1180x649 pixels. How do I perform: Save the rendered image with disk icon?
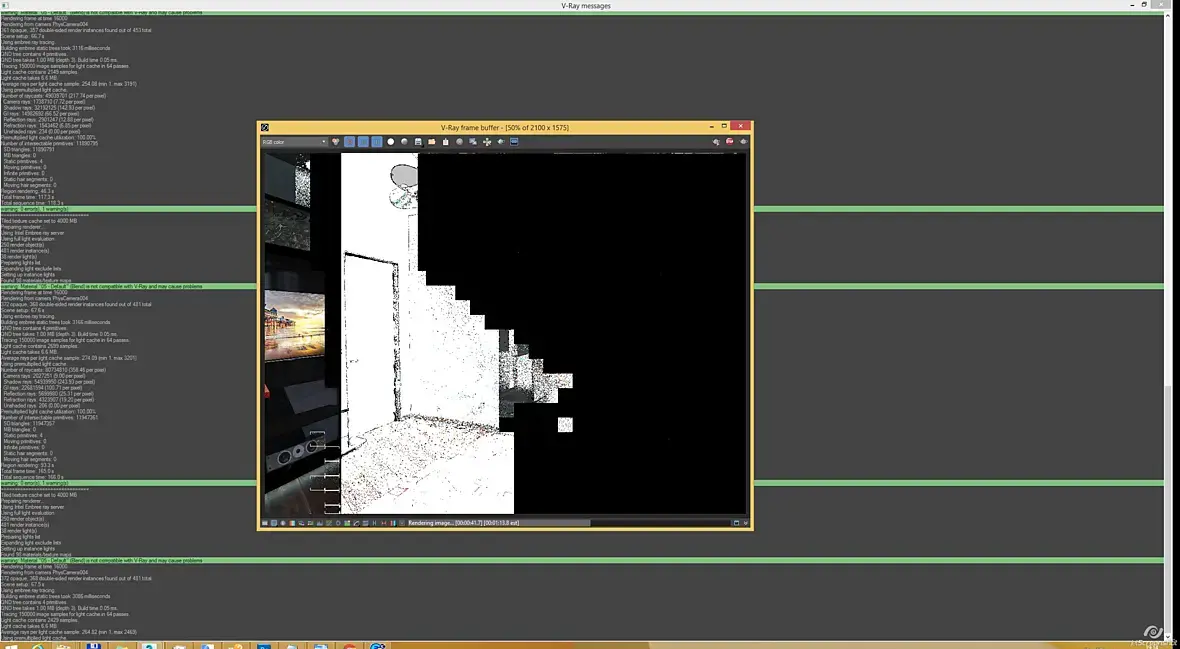[418, 142]
